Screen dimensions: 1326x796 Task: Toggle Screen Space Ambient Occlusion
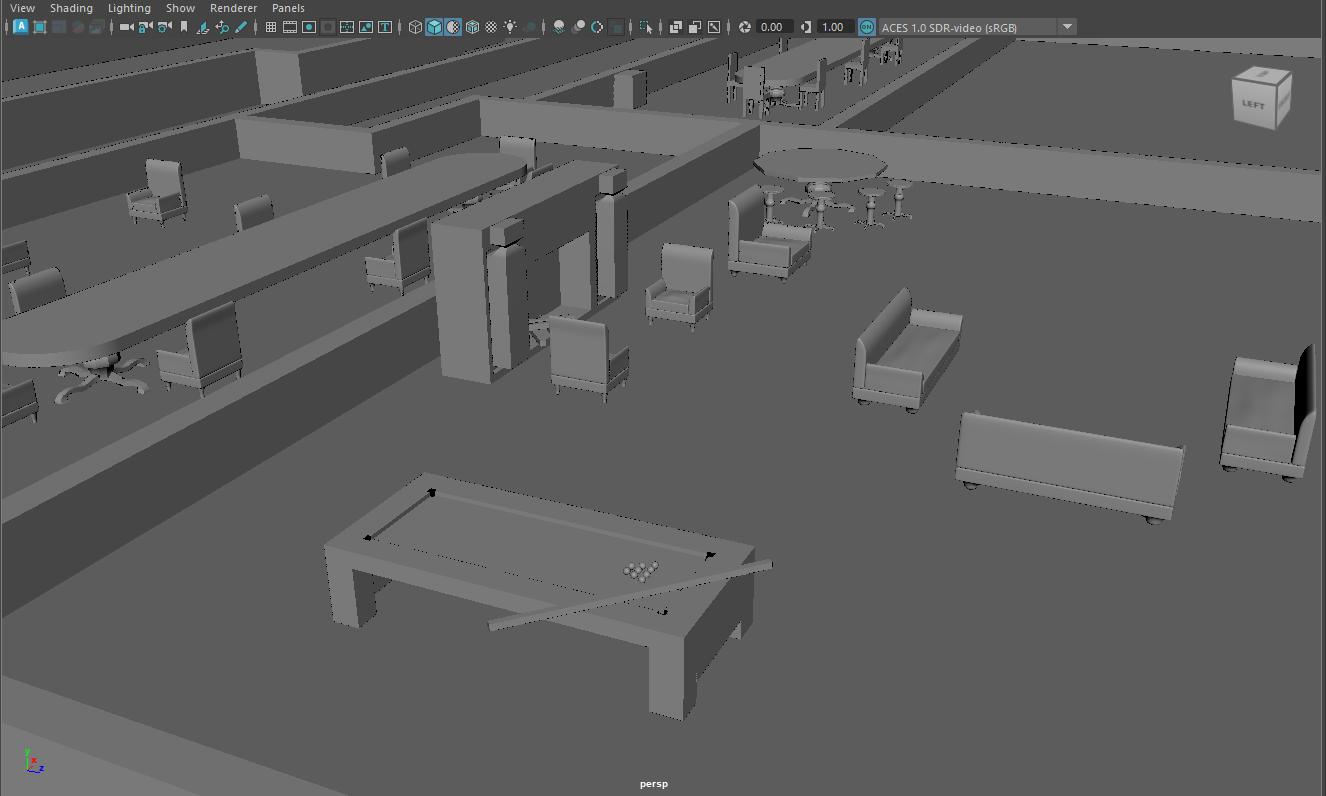coord(558,27)
